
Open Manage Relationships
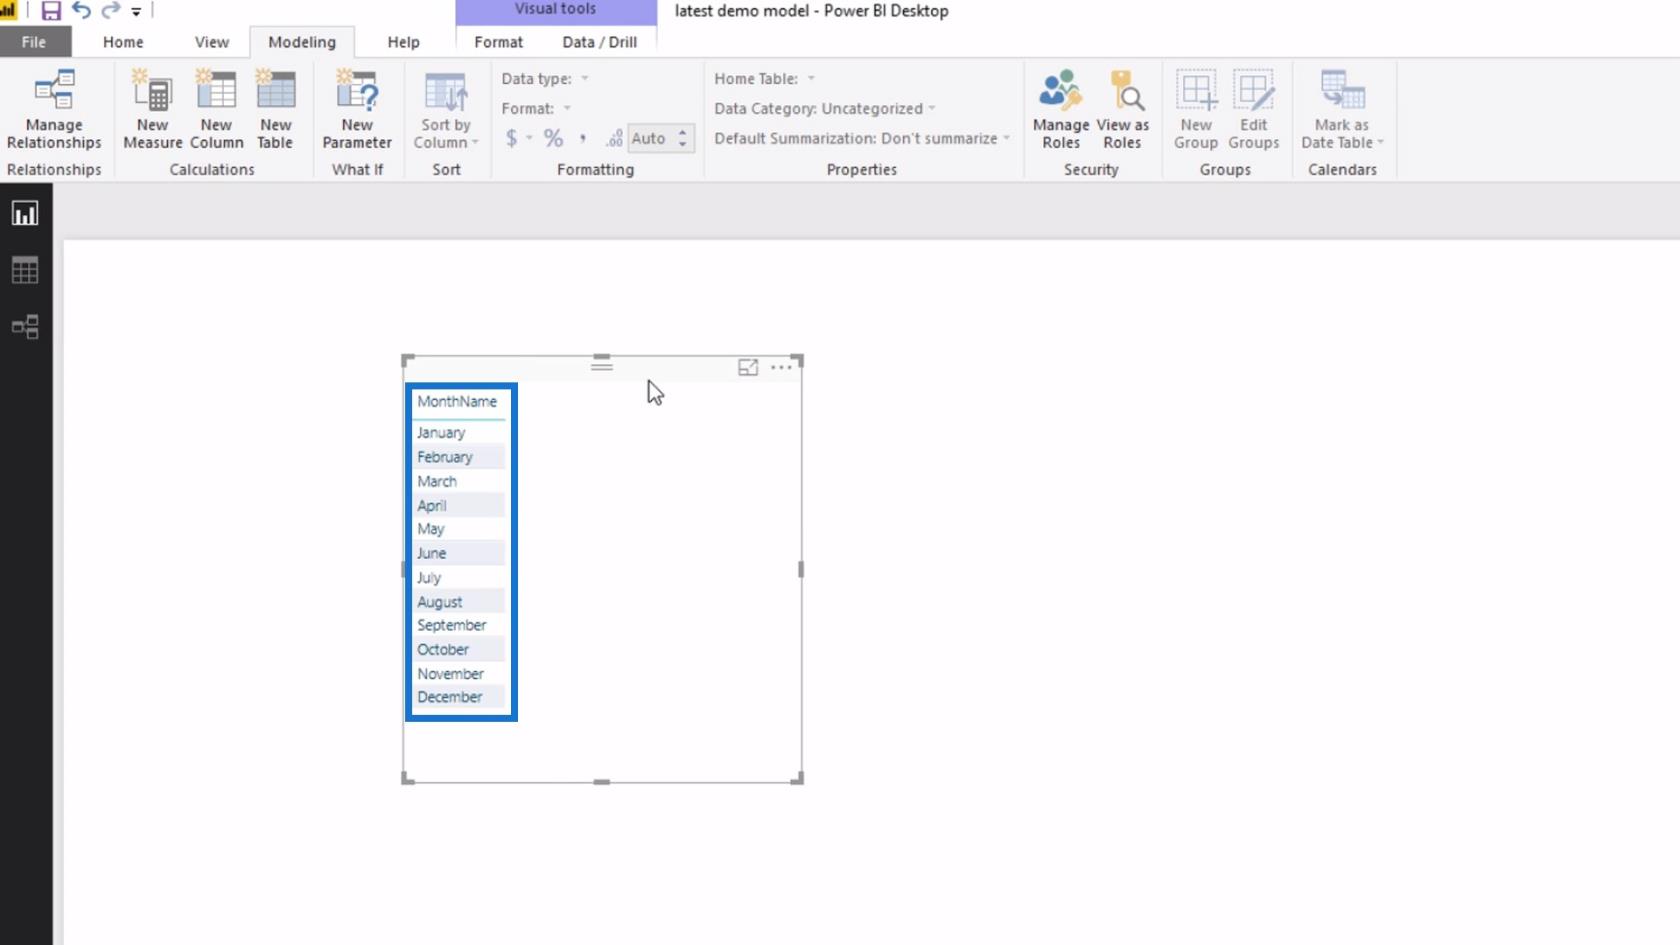[x=54, y=110]
